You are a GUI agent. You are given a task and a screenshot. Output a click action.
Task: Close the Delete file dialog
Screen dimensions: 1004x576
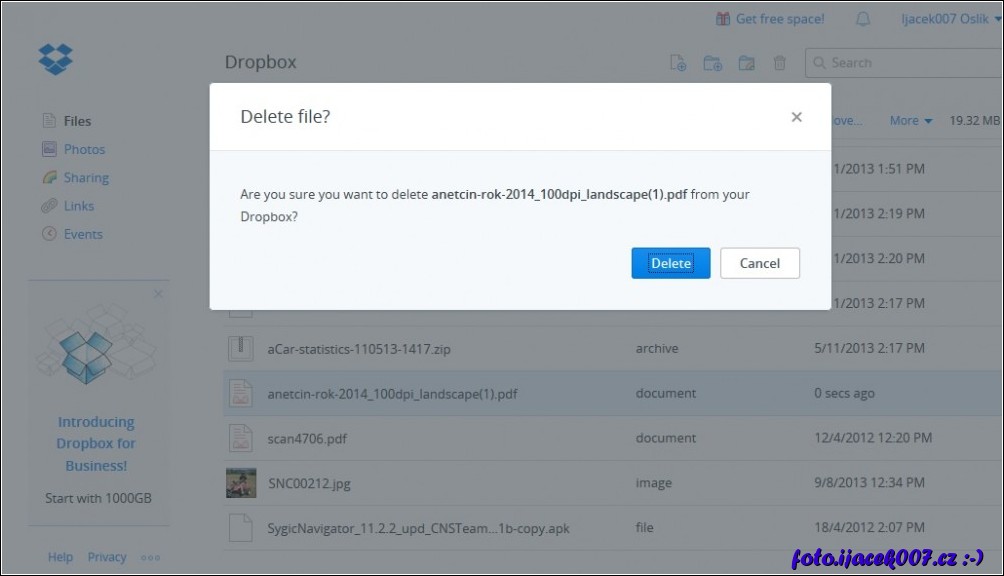(796, 117)
